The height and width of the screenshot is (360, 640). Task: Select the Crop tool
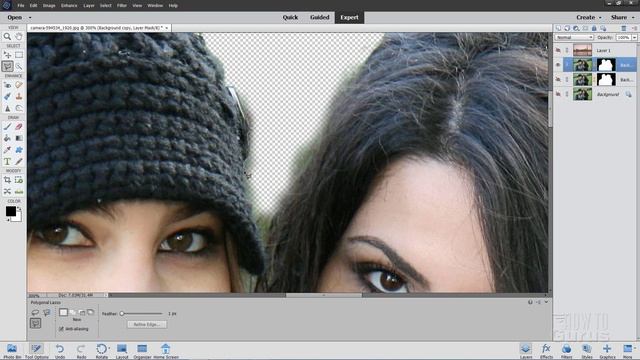7,180
